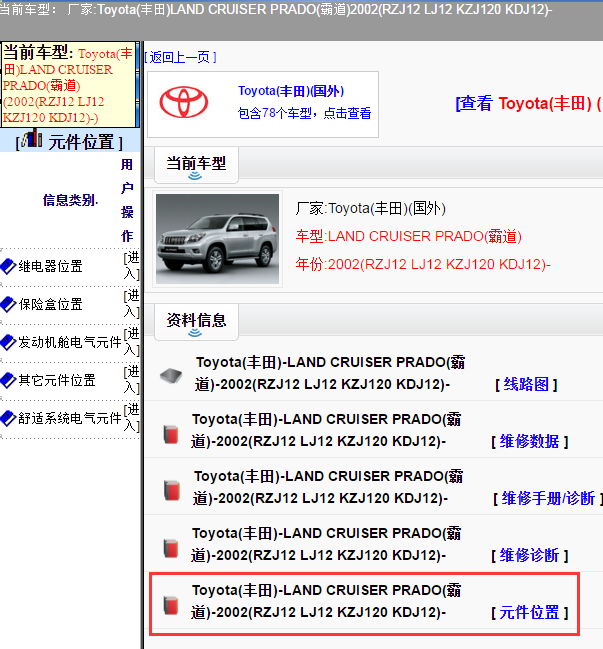This screenshot has height=649, width=603.
Task: Select the 资料信息 tab
Action: coord(196,322)
